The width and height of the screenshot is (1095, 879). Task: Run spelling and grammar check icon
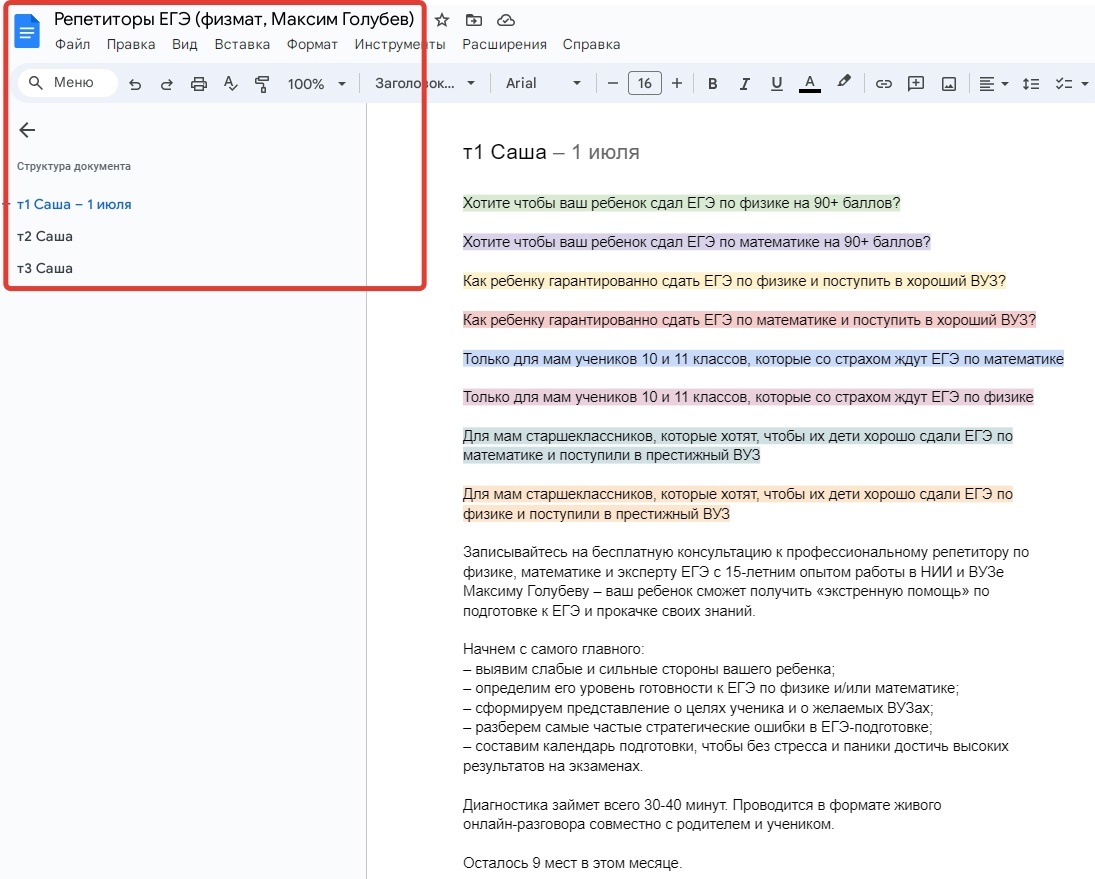click(230, 84)
